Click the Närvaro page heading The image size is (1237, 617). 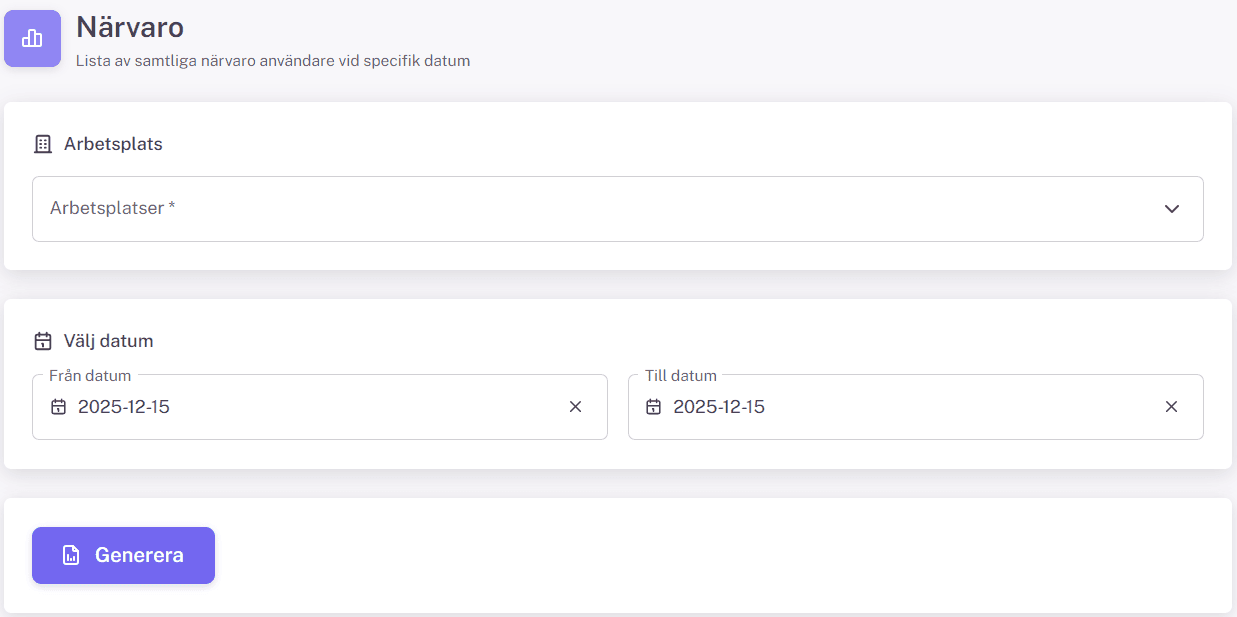click(x=130, y=27)
